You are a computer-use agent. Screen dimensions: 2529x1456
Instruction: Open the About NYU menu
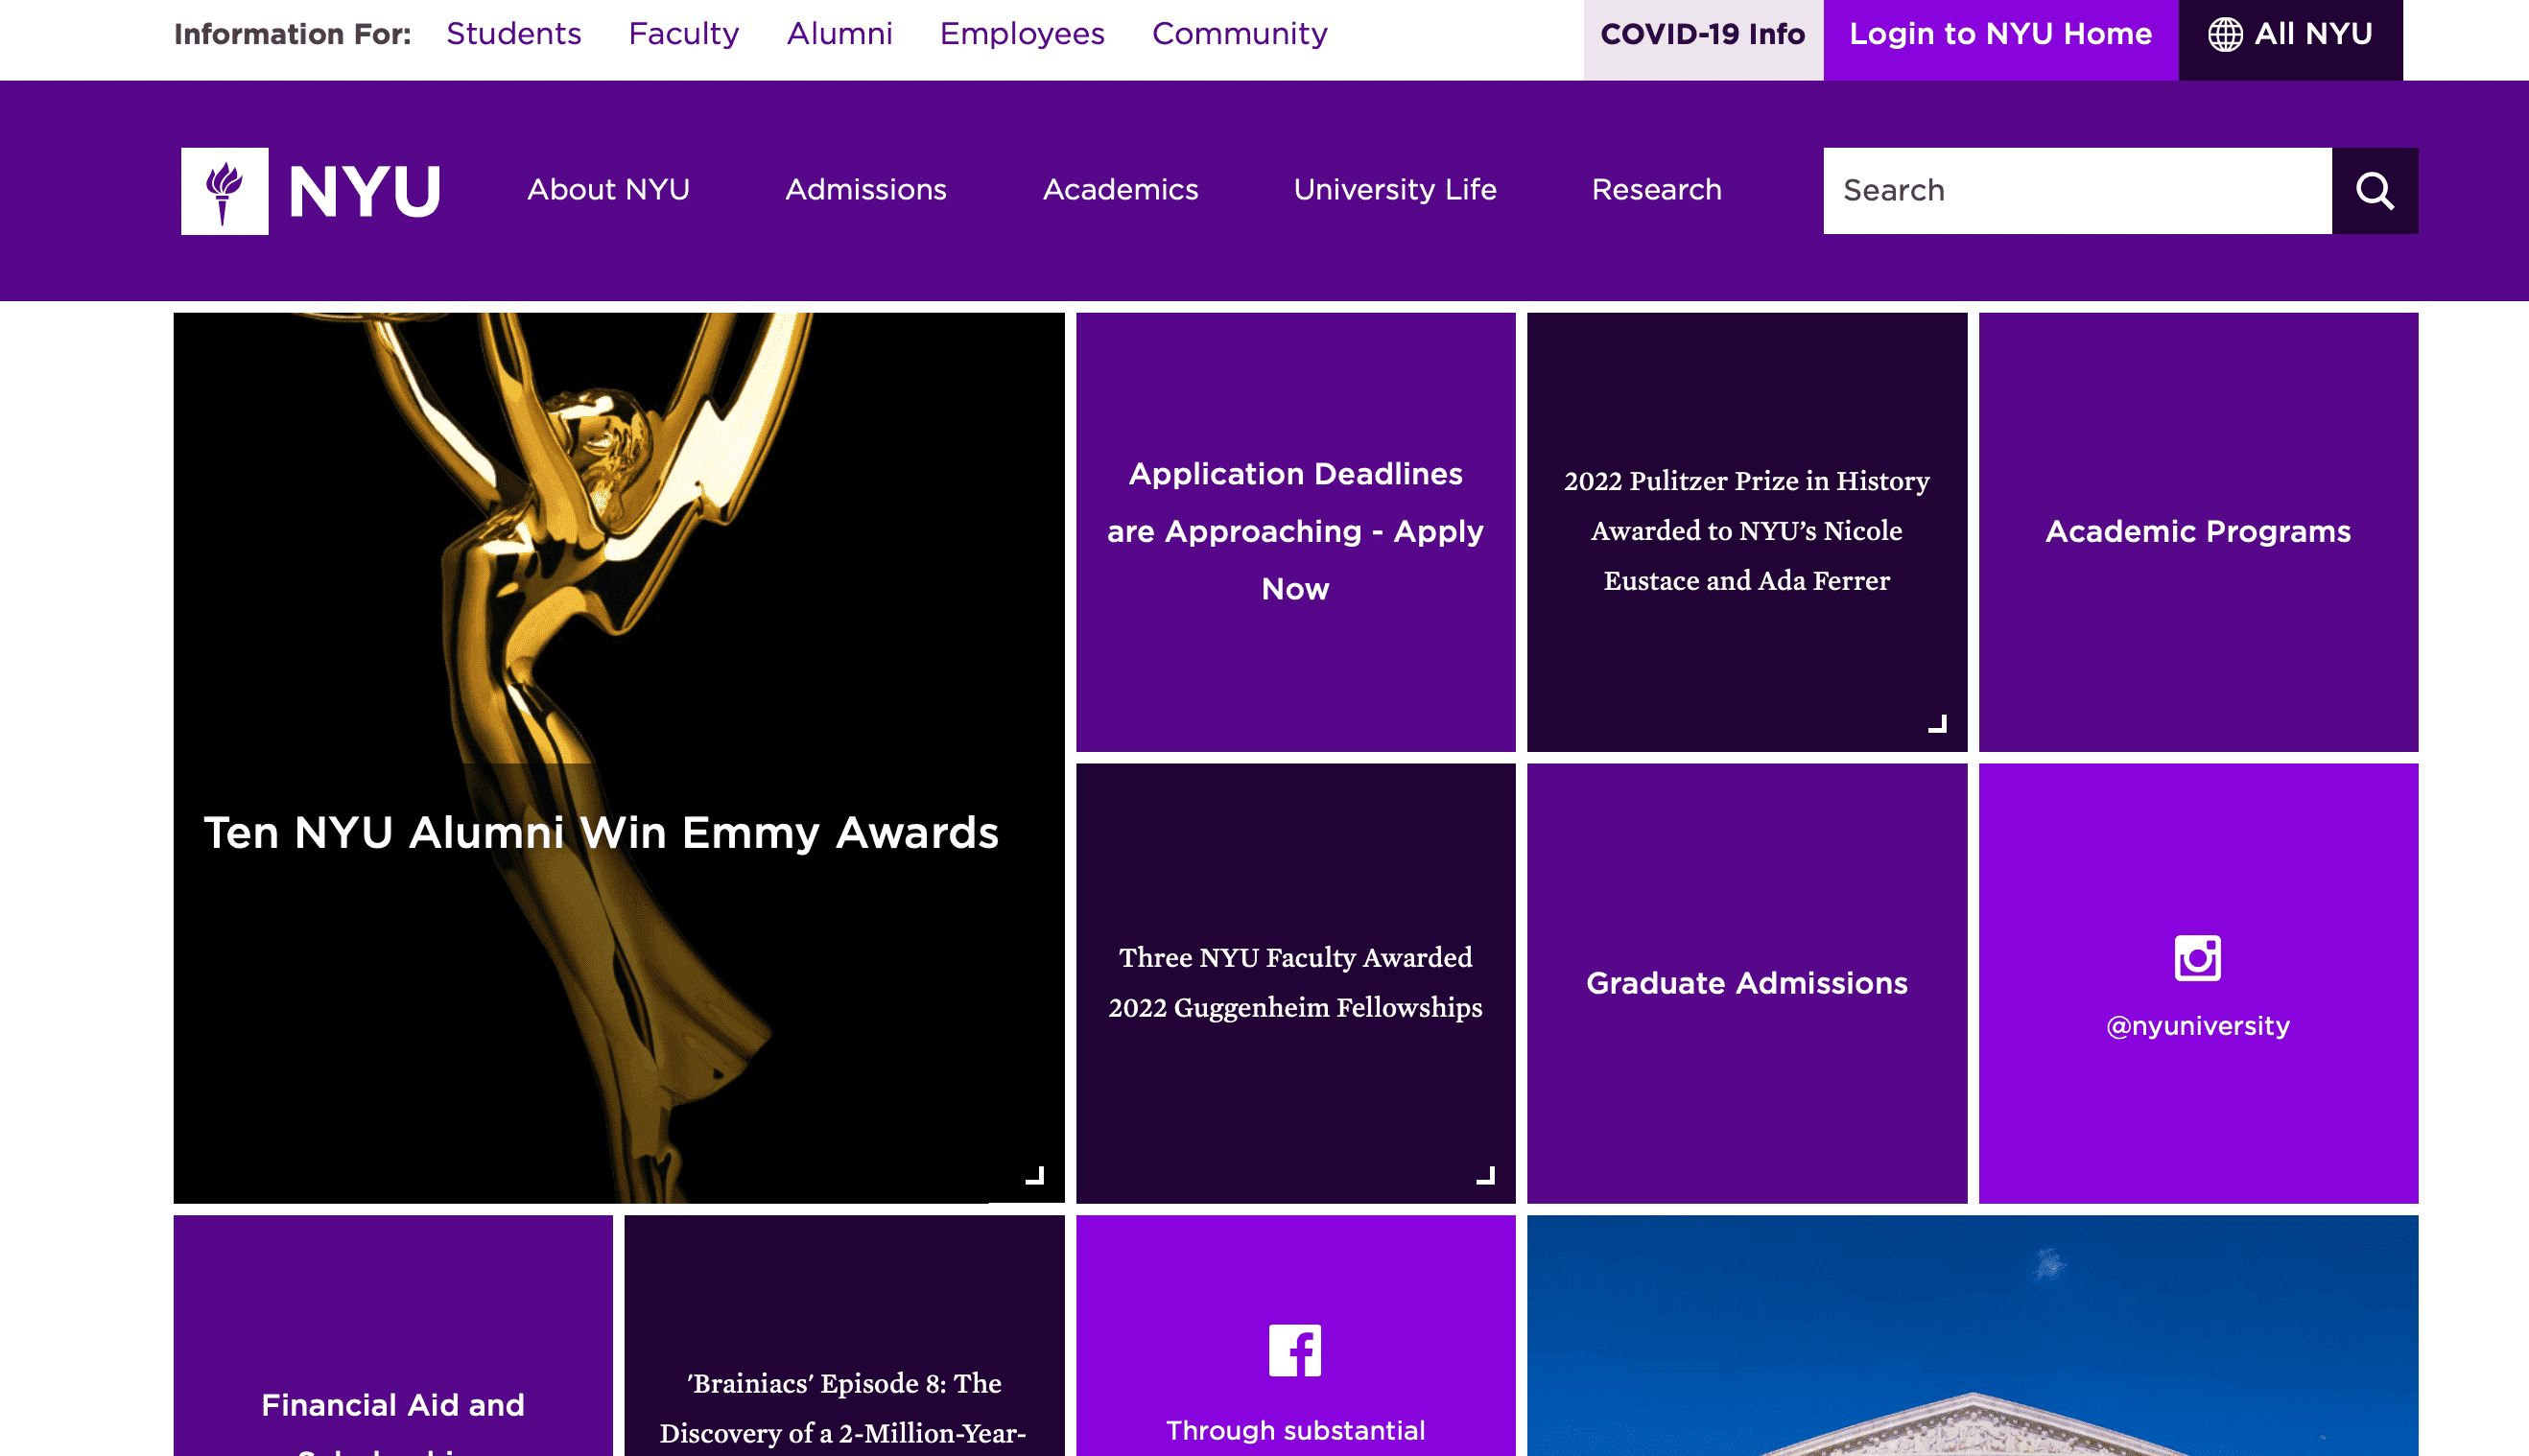[608, 190]
